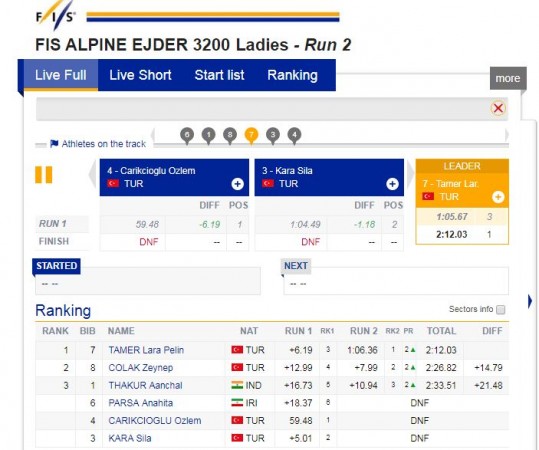The width and height of the screenshot is (539, 450).
Task: Select track marker bib 4
Action: [294, 135]
